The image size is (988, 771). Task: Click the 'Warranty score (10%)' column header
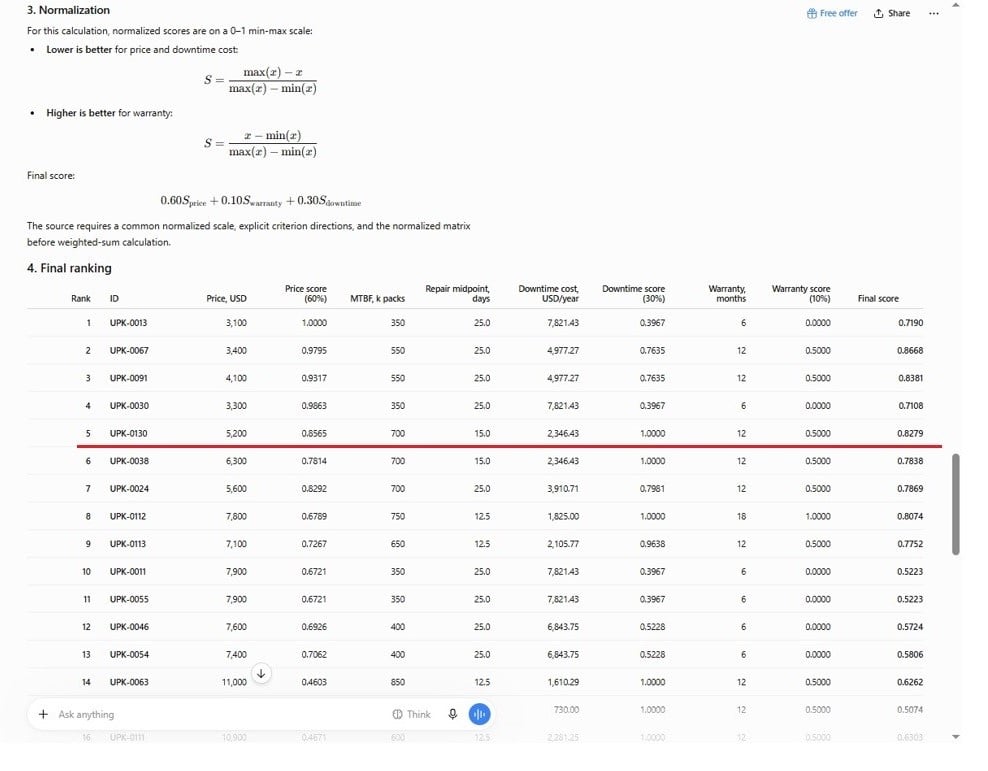[x=801, y=294]
